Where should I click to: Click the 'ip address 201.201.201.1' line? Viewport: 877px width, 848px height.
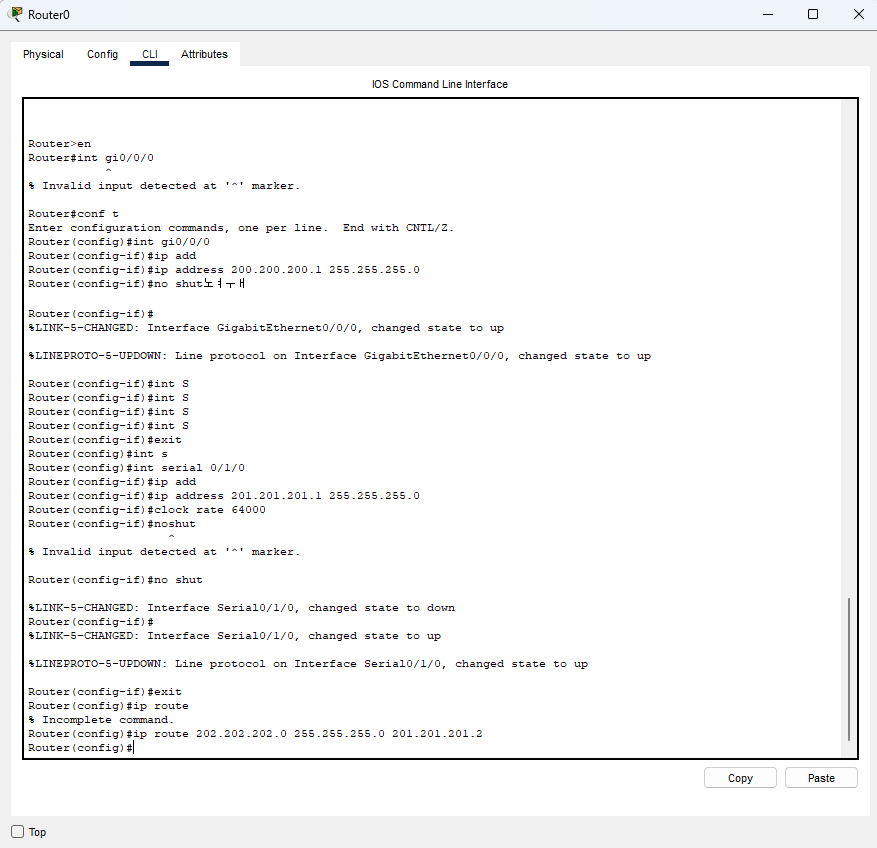pyautogui.click(x=224, y=496)
